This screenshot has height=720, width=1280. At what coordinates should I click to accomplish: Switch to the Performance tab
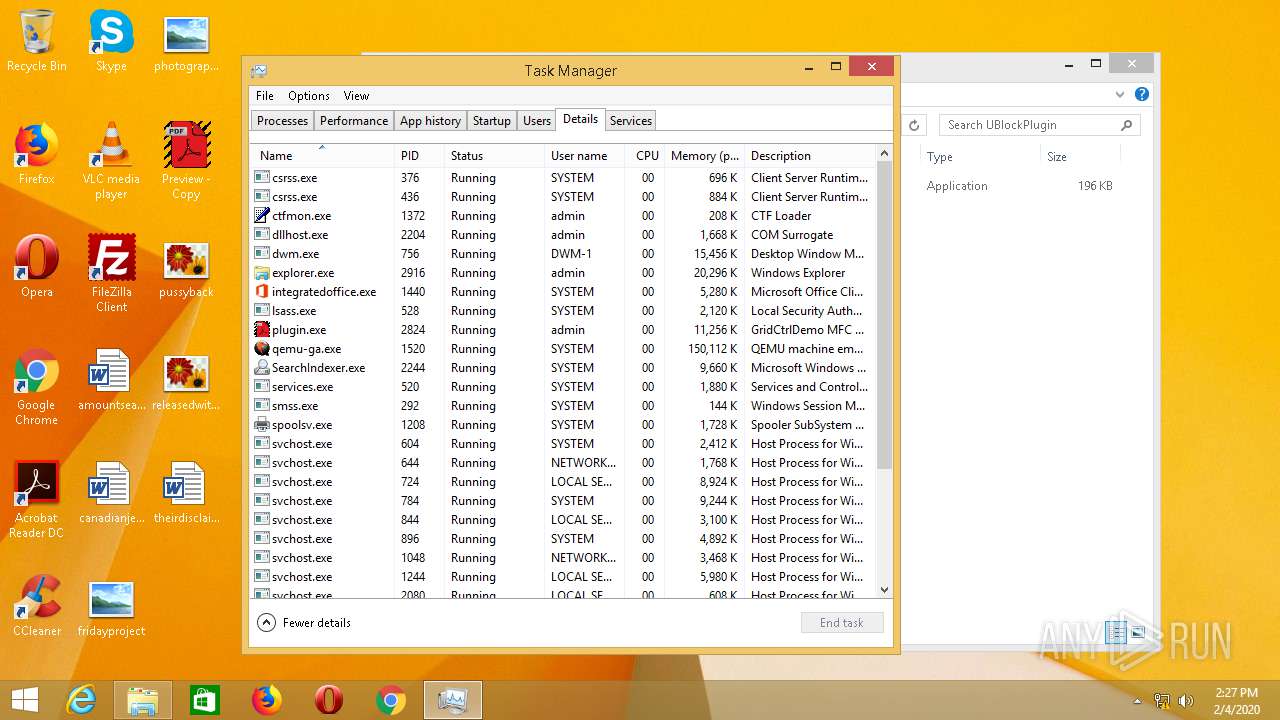click(x=354, y=121)
